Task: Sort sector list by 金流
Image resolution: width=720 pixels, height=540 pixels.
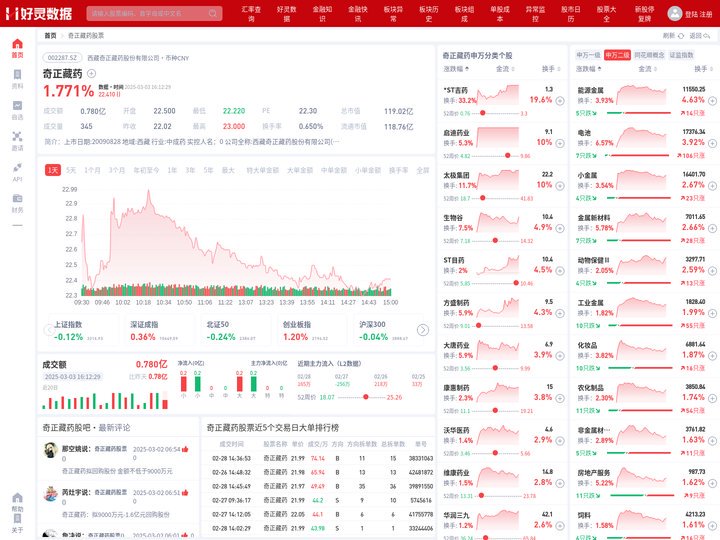Action: pos(647,69)
